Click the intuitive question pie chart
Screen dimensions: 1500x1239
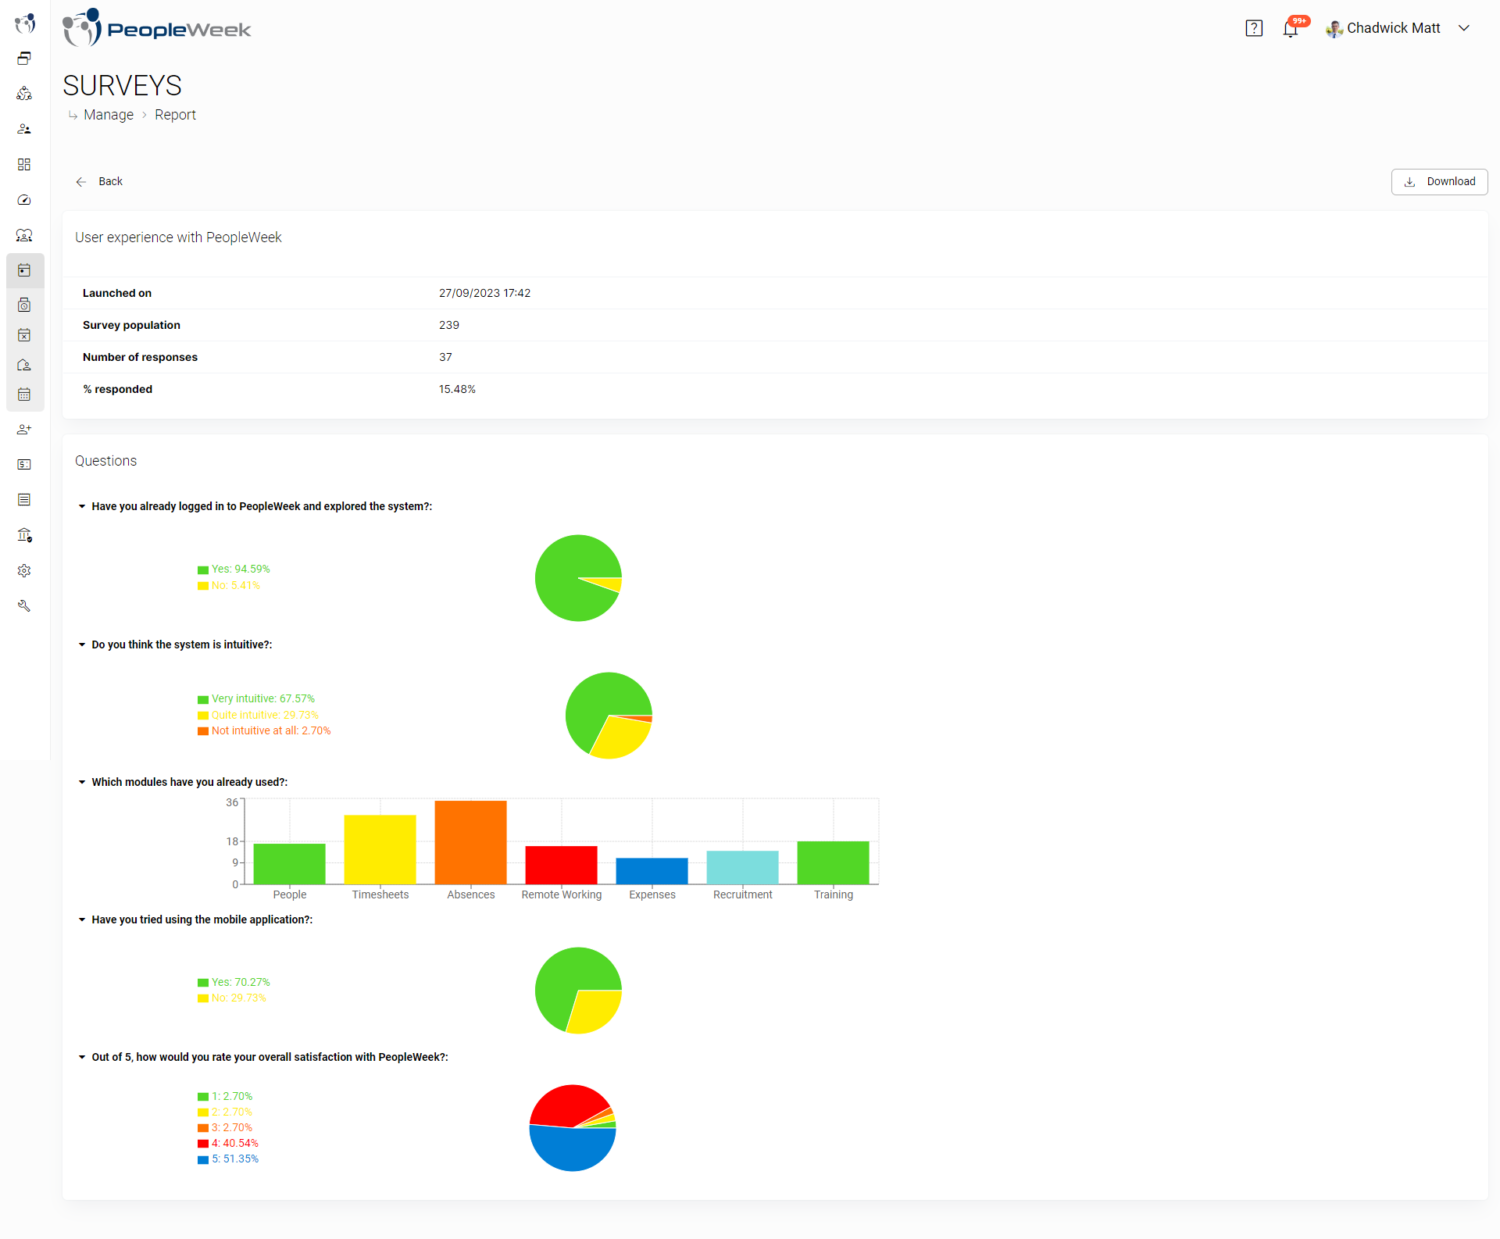click(x=609, y=715)
